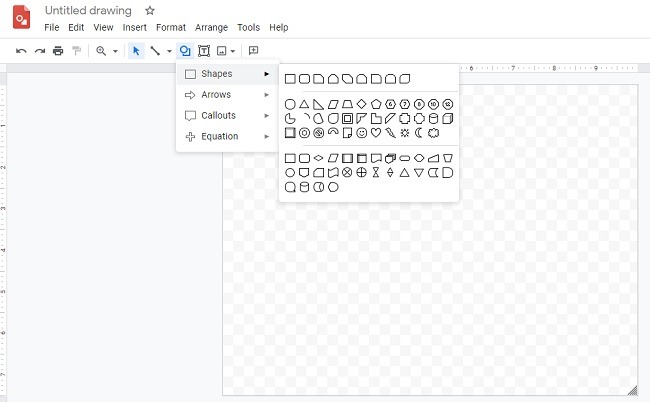Click the Zoom magnifier tool

click(101, 51)
